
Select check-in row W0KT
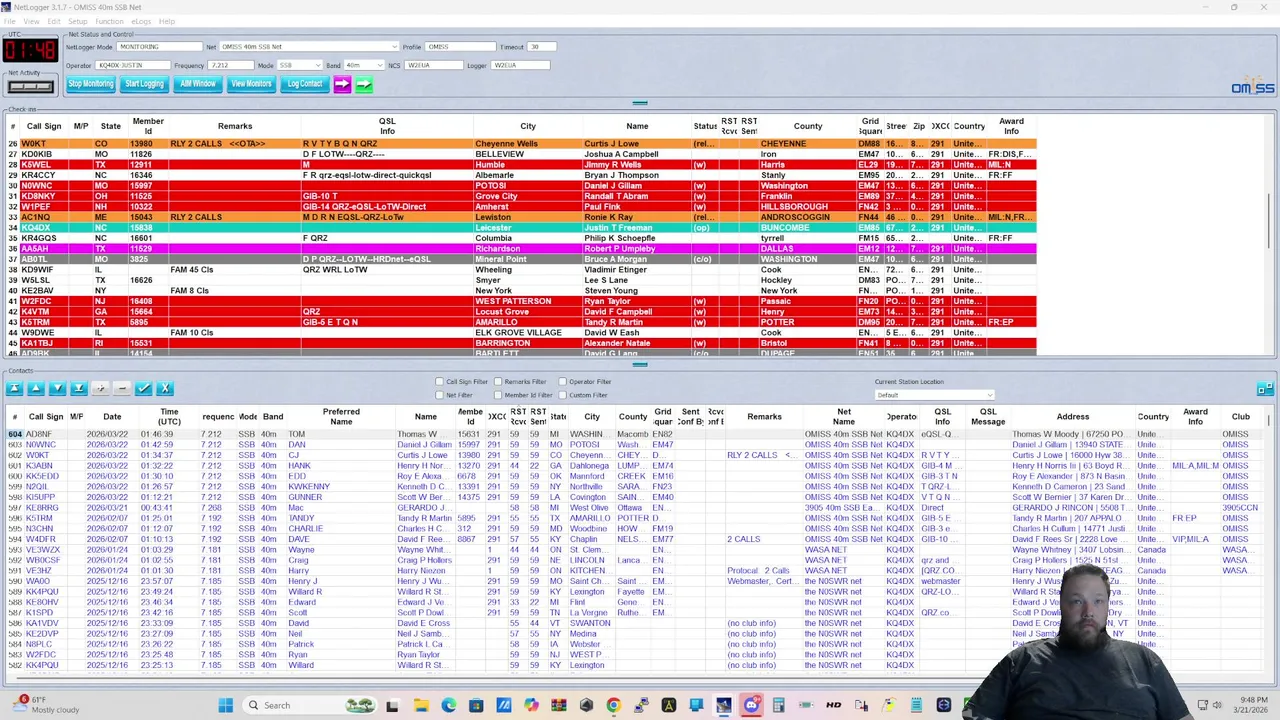(x=520, y=144)
